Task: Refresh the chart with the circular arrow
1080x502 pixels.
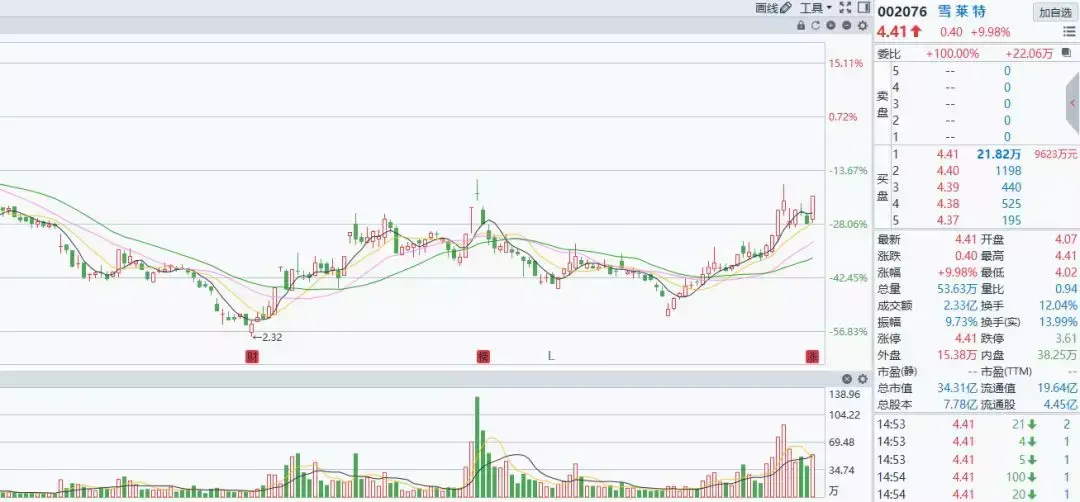Action: pos(816,25)
